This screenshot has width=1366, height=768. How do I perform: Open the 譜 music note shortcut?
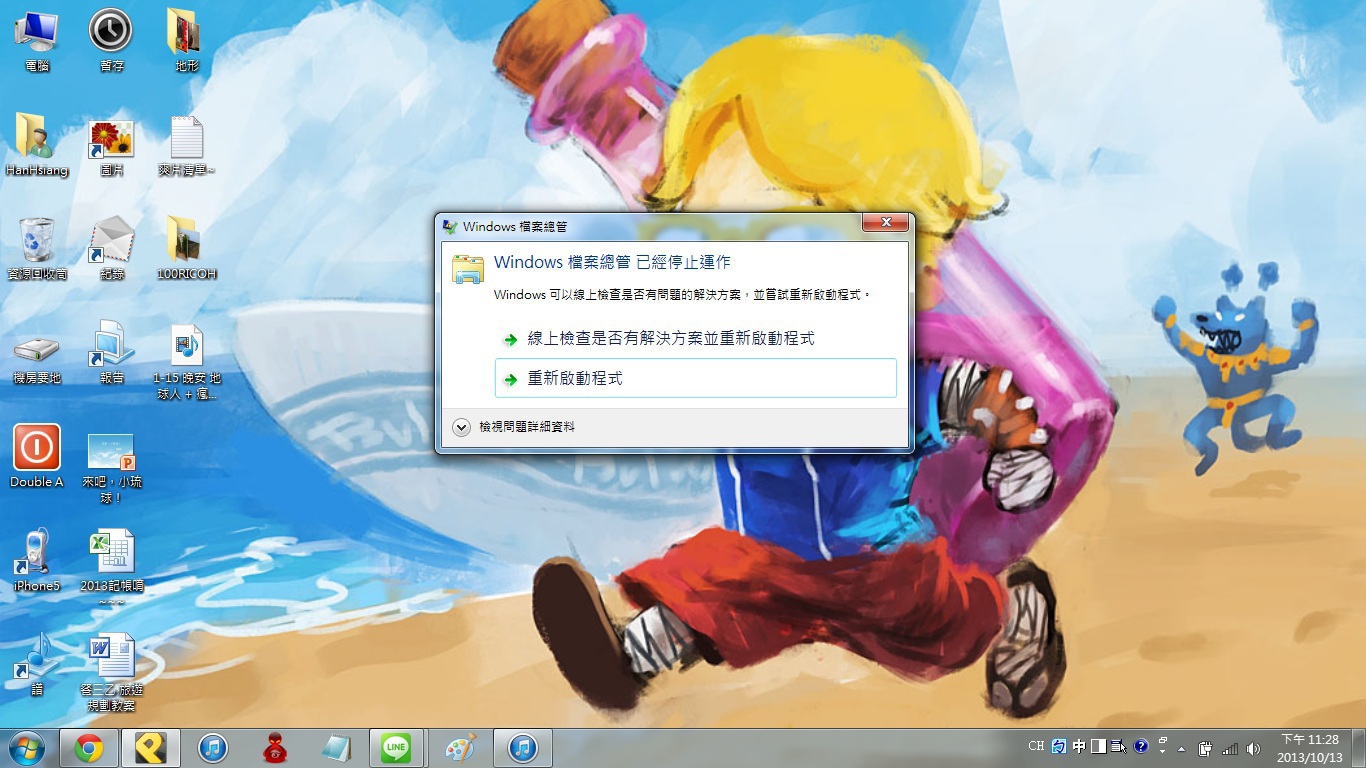[37, 664]
